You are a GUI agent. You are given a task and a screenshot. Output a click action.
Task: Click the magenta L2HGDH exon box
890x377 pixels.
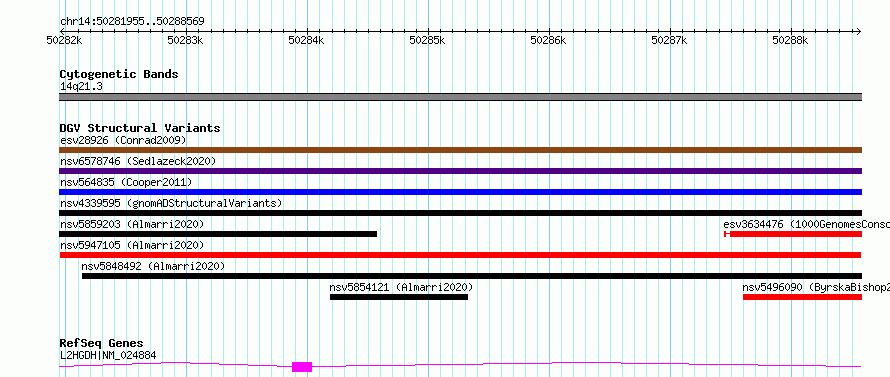pos(302,367)
